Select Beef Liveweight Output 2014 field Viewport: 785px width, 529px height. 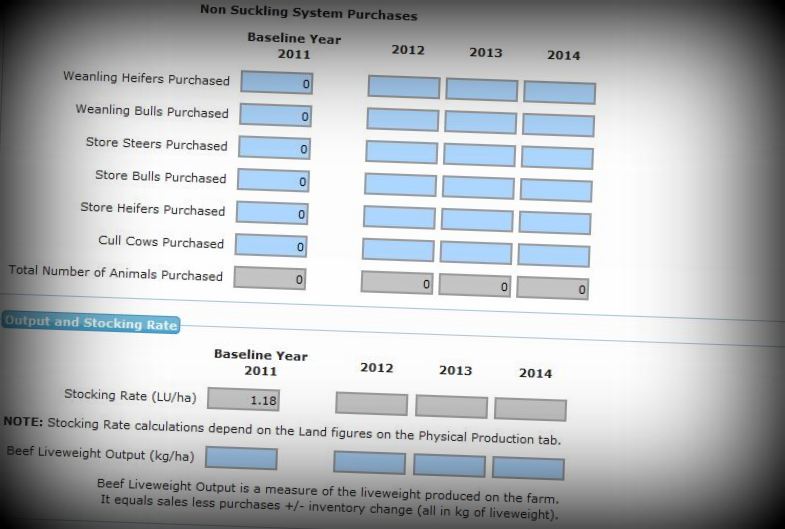528,468
